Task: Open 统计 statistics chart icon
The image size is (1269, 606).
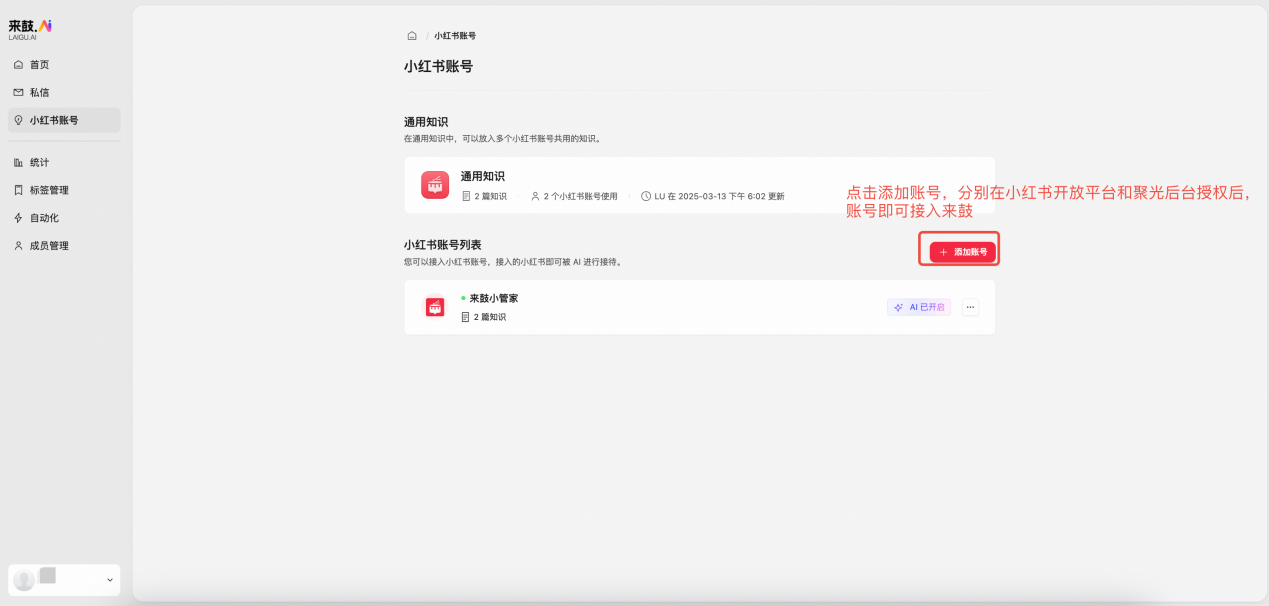Action: point(17,161)
